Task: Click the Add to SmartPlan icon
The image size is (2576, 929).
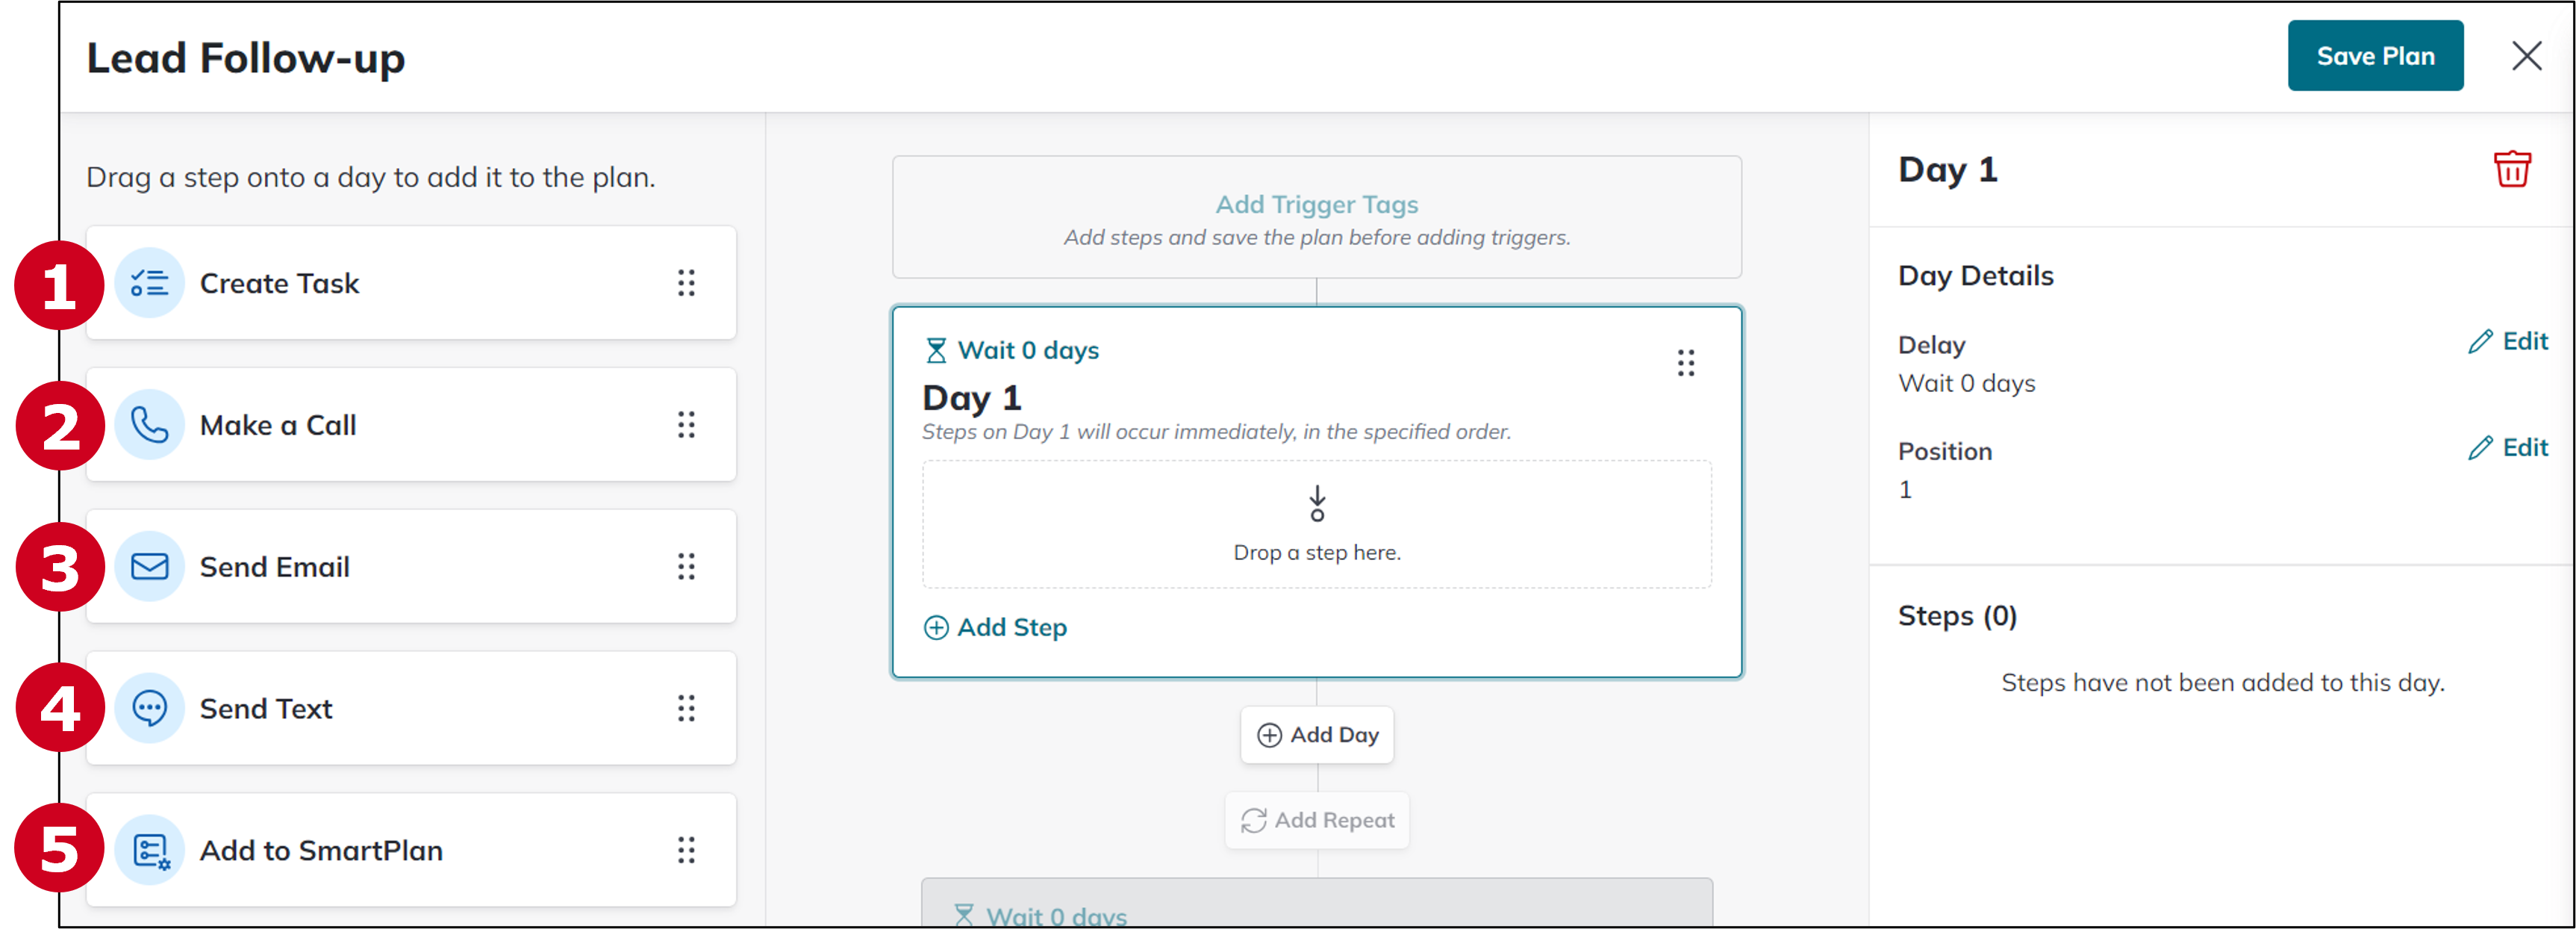Action: point(150,851)
